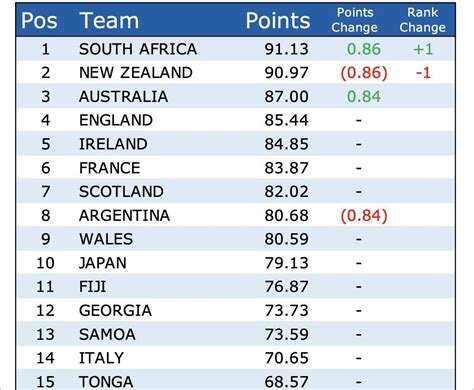Select the TONGA row at bottom
The image size is (474, 390).
pyautogui.click(x=236, y=381)
